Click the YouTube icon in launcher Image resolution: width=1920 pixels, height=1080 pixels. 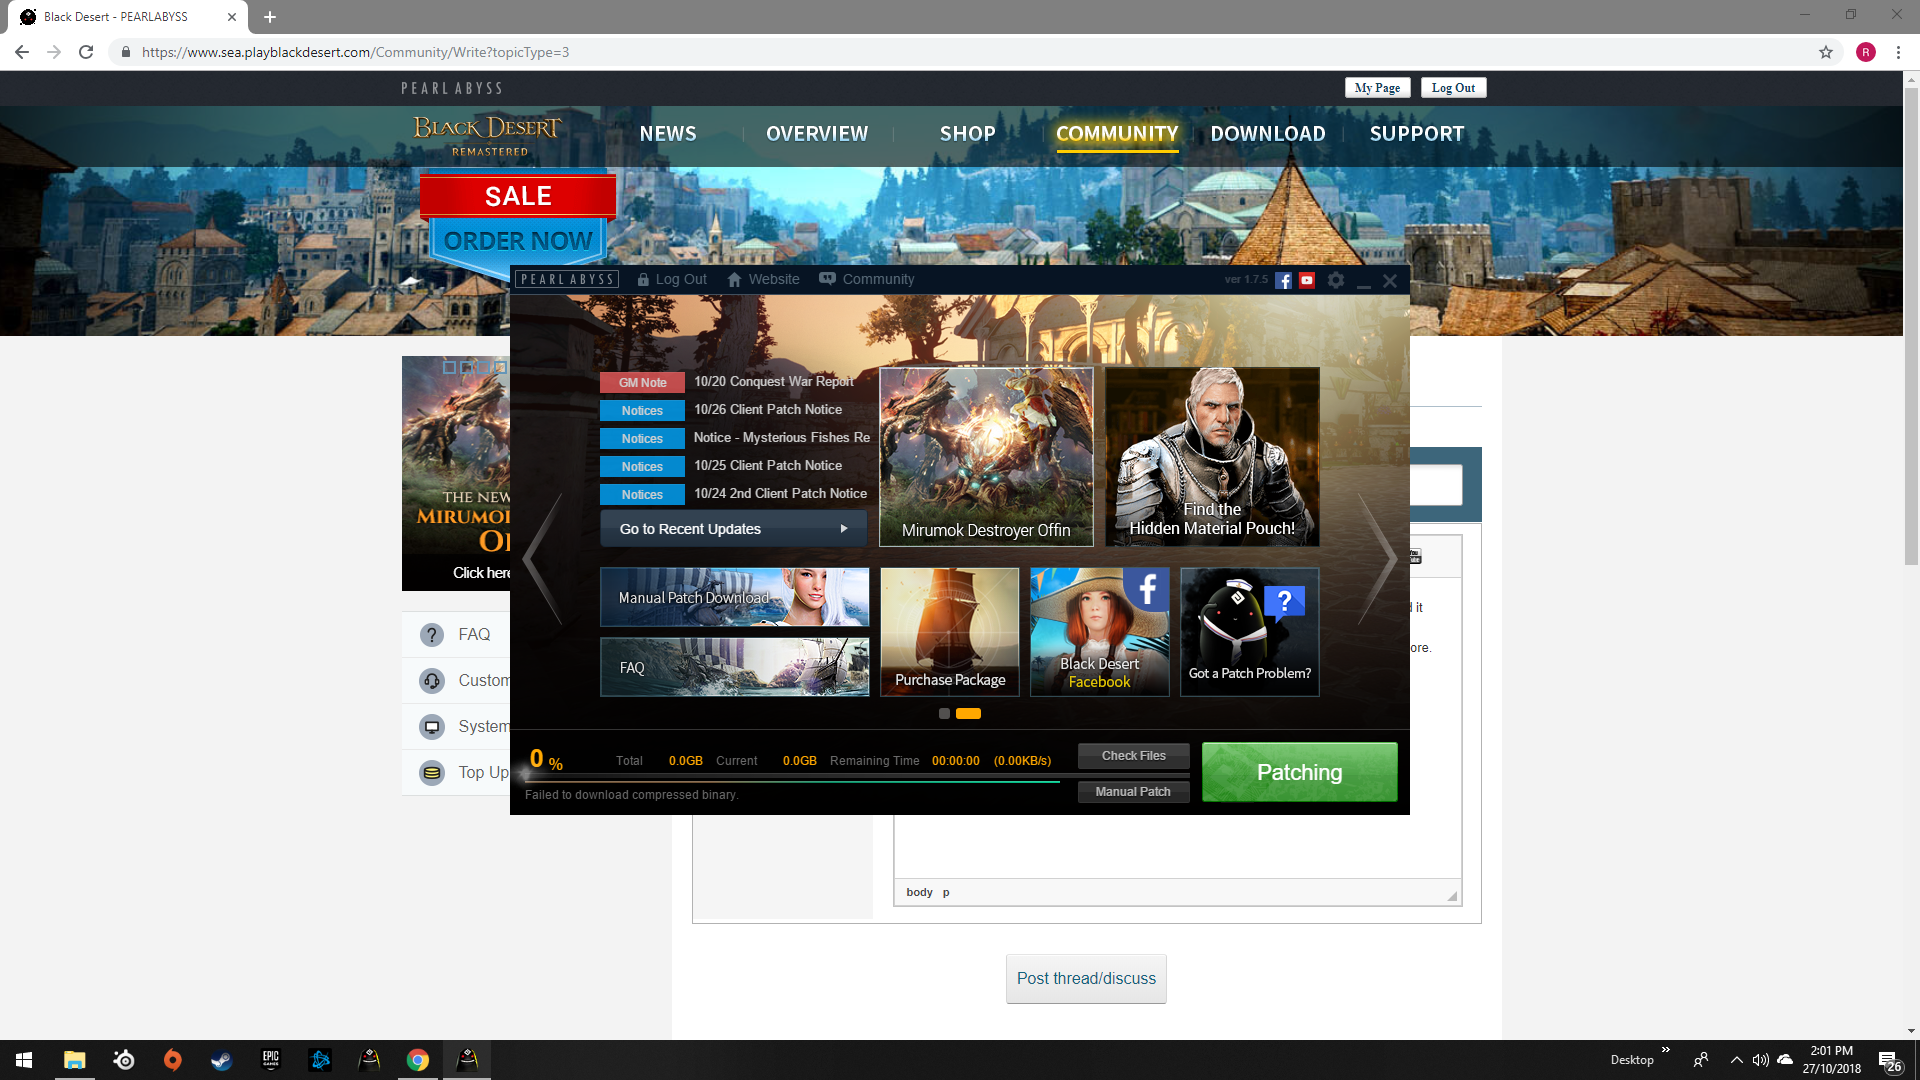click(1305, 280)
